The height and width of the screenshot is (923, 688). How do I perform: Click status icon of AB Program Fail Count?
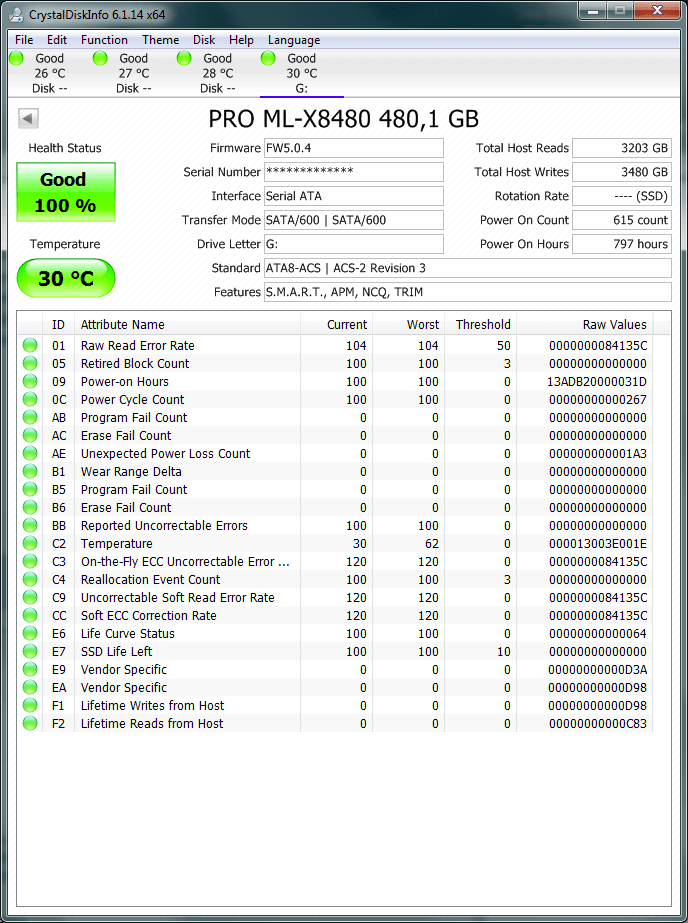click(29, 417)
